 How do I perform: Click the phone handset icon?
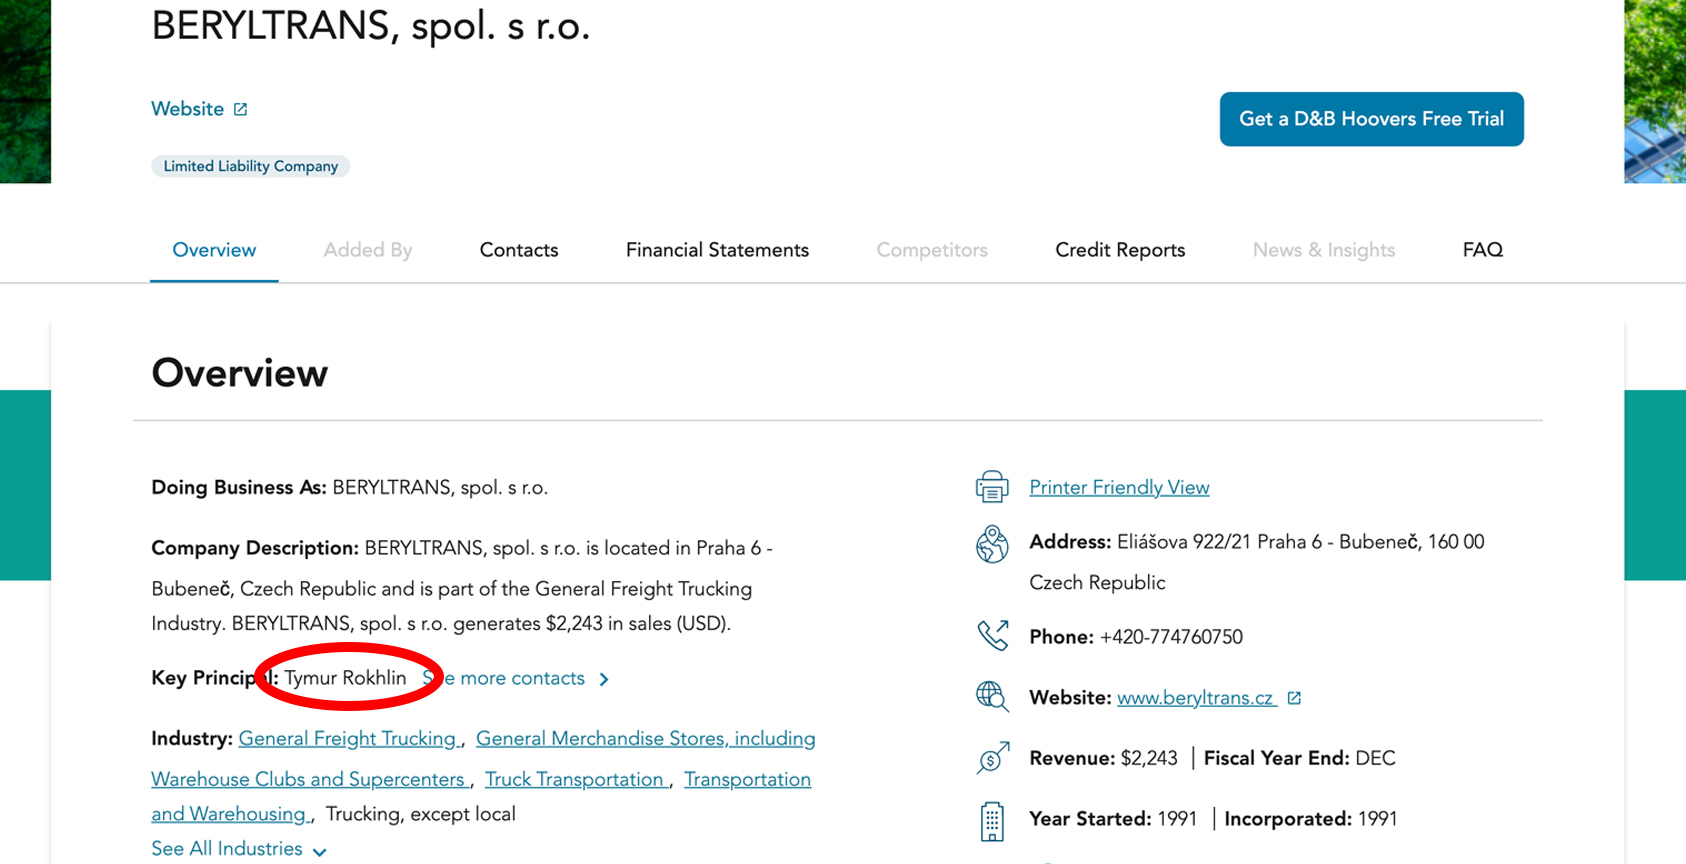pyautogui.click(x=992, y=636)
